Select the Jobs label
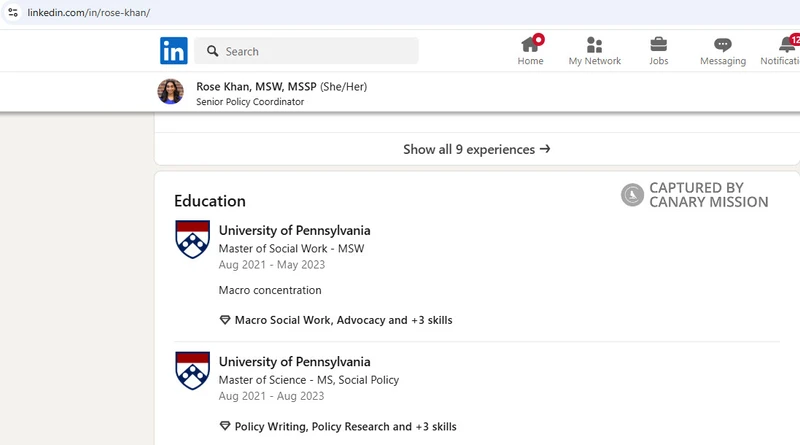The image size is (800, 445). [658, 61]
